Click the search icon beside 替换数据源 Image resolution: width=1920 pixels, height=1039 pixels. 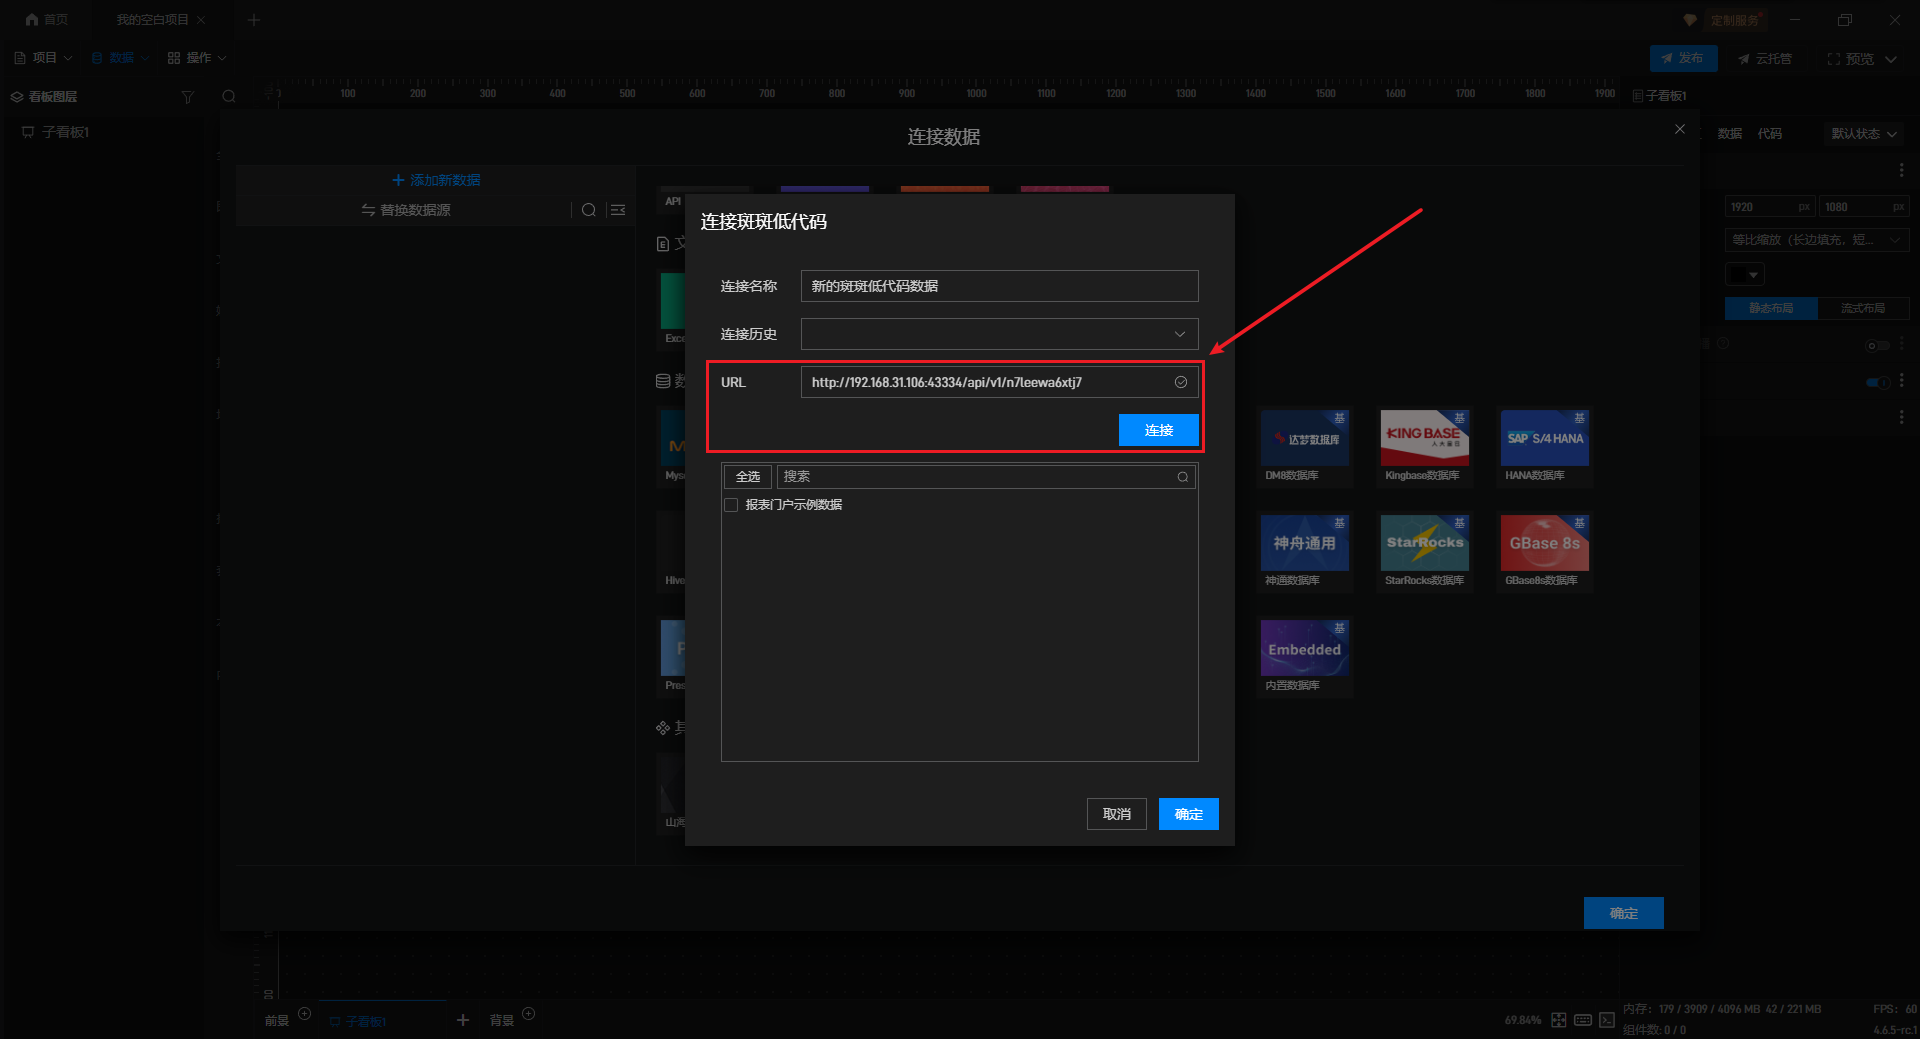589,210
